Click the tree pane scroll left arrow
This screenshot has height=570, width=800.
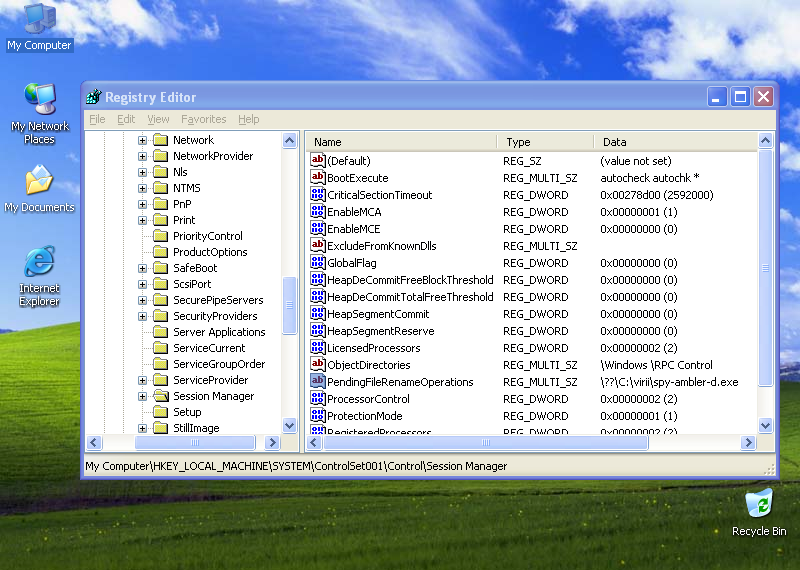point(94,442)
